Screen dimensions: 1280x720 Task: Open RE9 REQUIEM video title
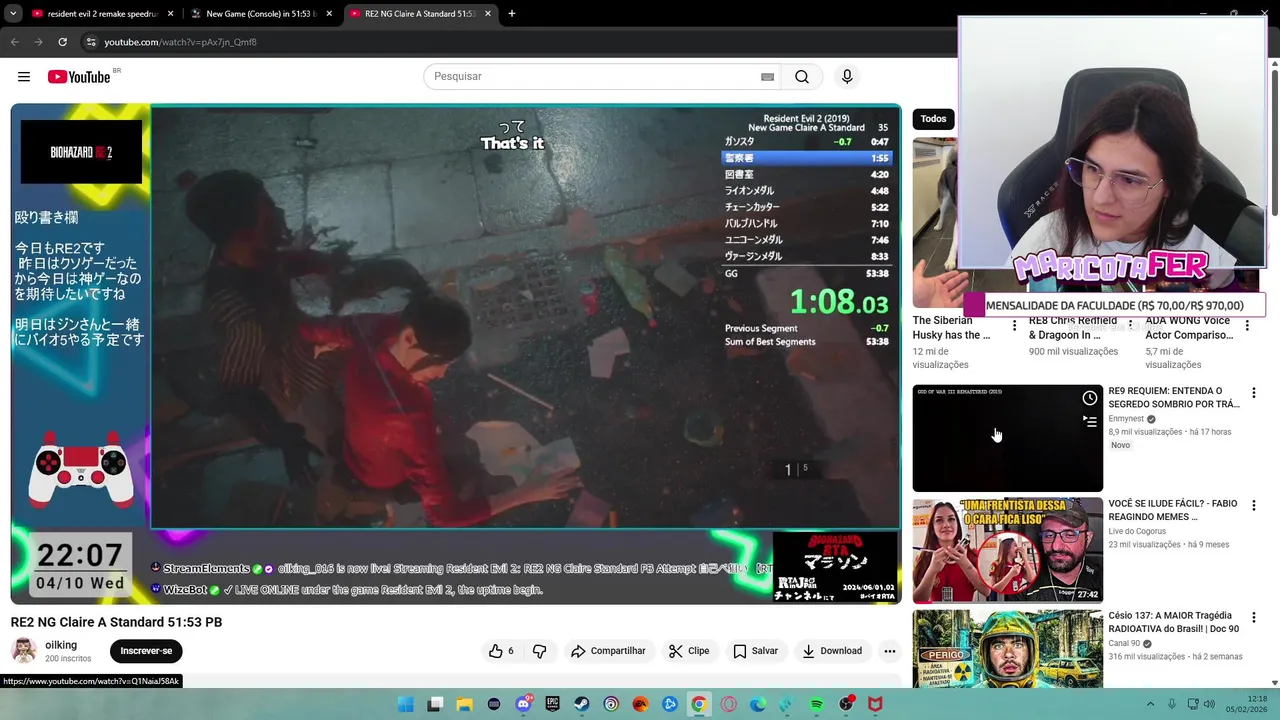1174,398
